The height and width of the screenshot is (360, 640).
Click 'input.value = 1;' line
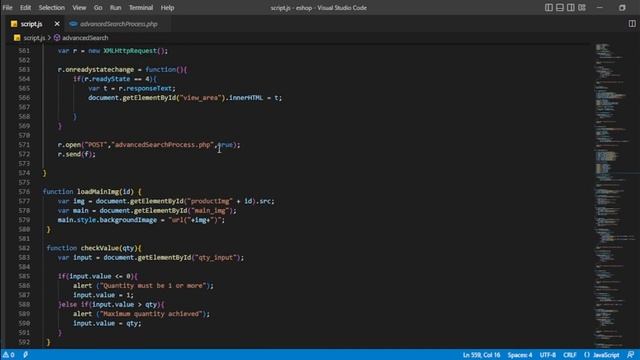coord(103,295)
